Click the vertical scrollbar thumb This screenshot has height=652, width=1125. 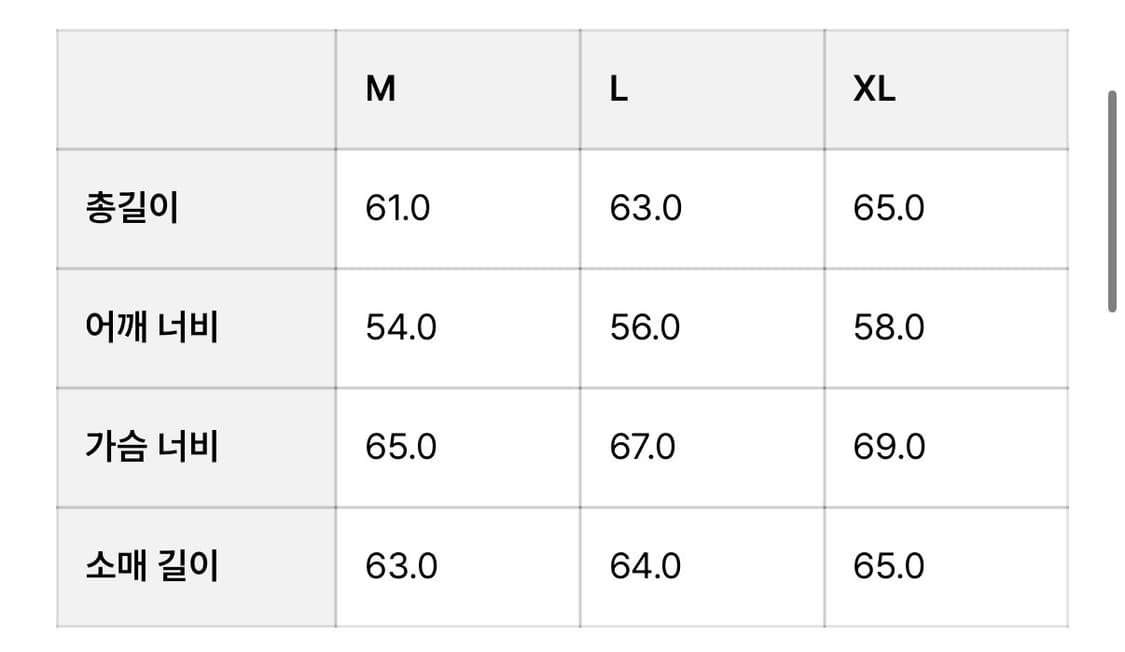(x=1111, y=201)
